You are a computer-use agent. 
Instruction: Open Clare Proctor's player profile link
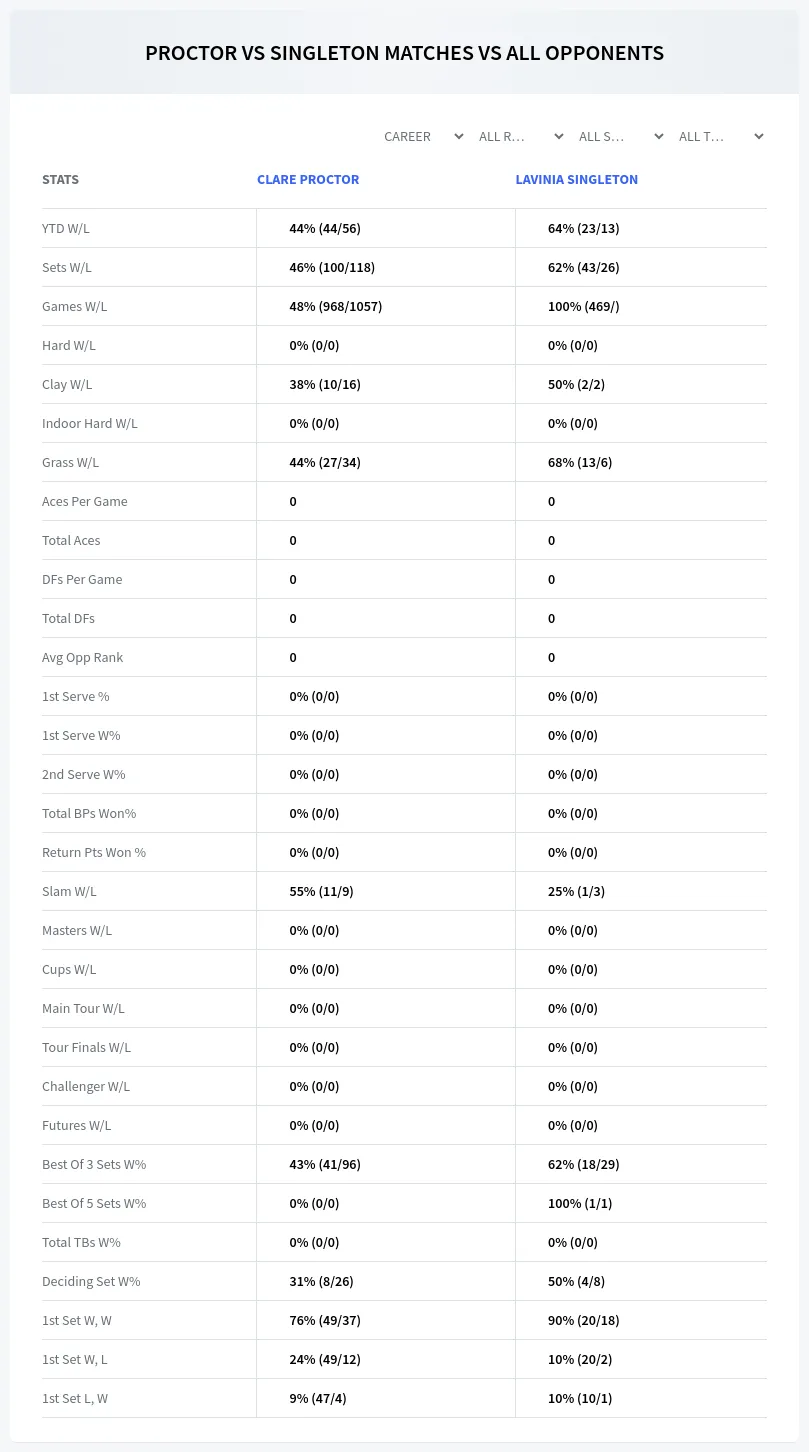point(308,180)
